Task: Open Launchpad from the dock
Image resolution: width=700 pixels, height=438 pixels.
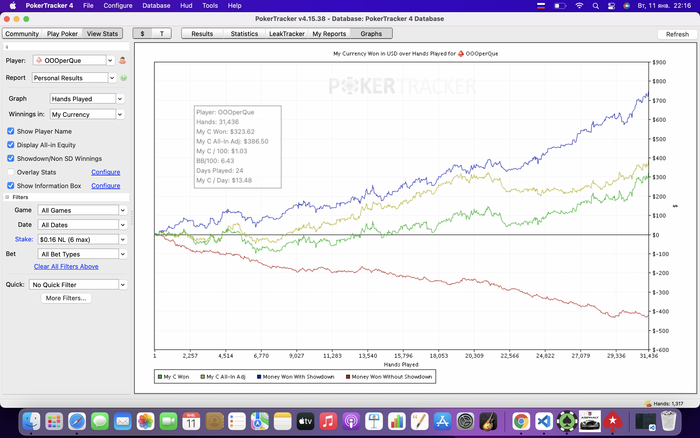Action: click(x=54, y=421)
